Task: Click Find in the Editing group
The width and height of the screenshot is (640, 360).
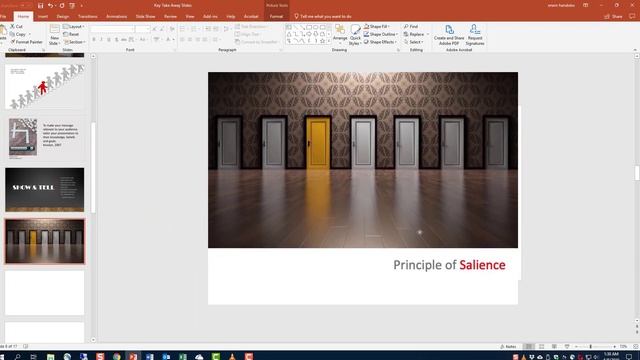Action: click(411, 26)
